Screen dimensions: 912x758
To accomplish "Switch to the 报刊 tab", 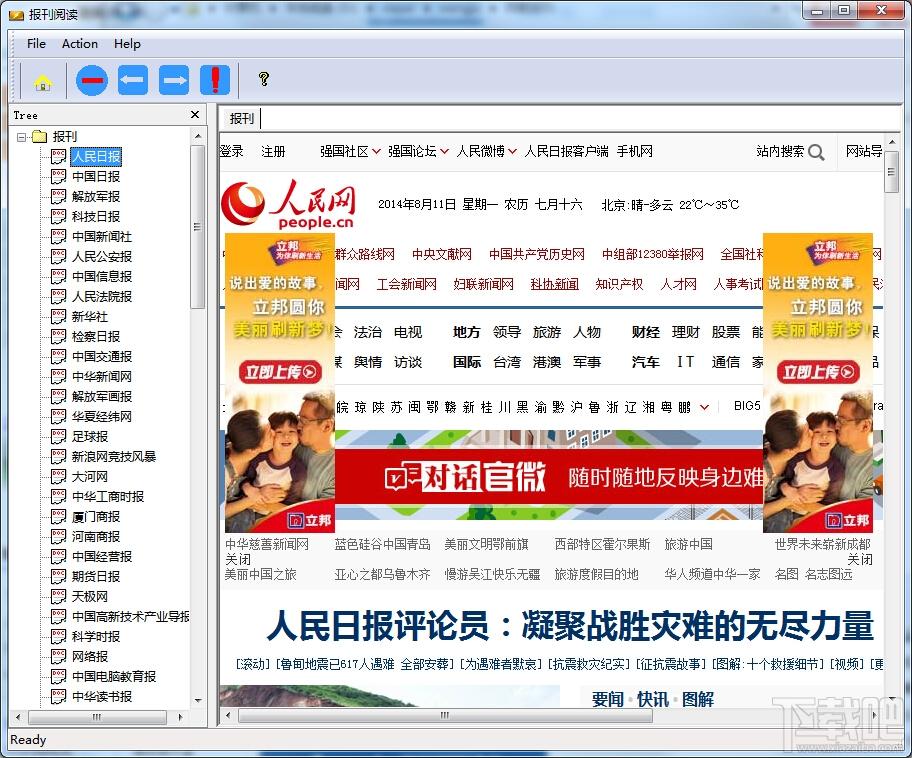I will coord(241,119).
